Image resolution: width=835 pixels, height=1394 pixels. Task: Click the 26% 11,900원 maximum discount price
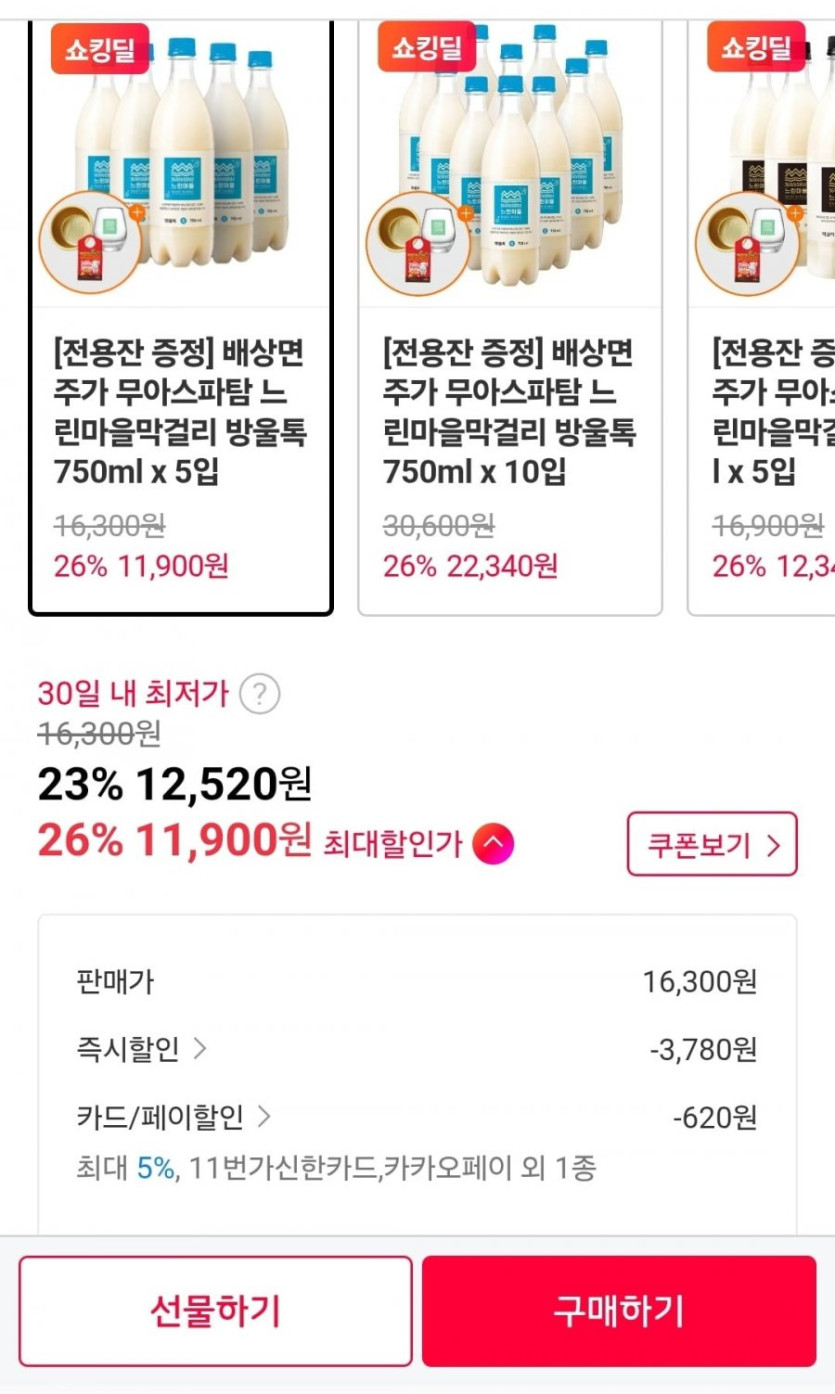point(175,841)
